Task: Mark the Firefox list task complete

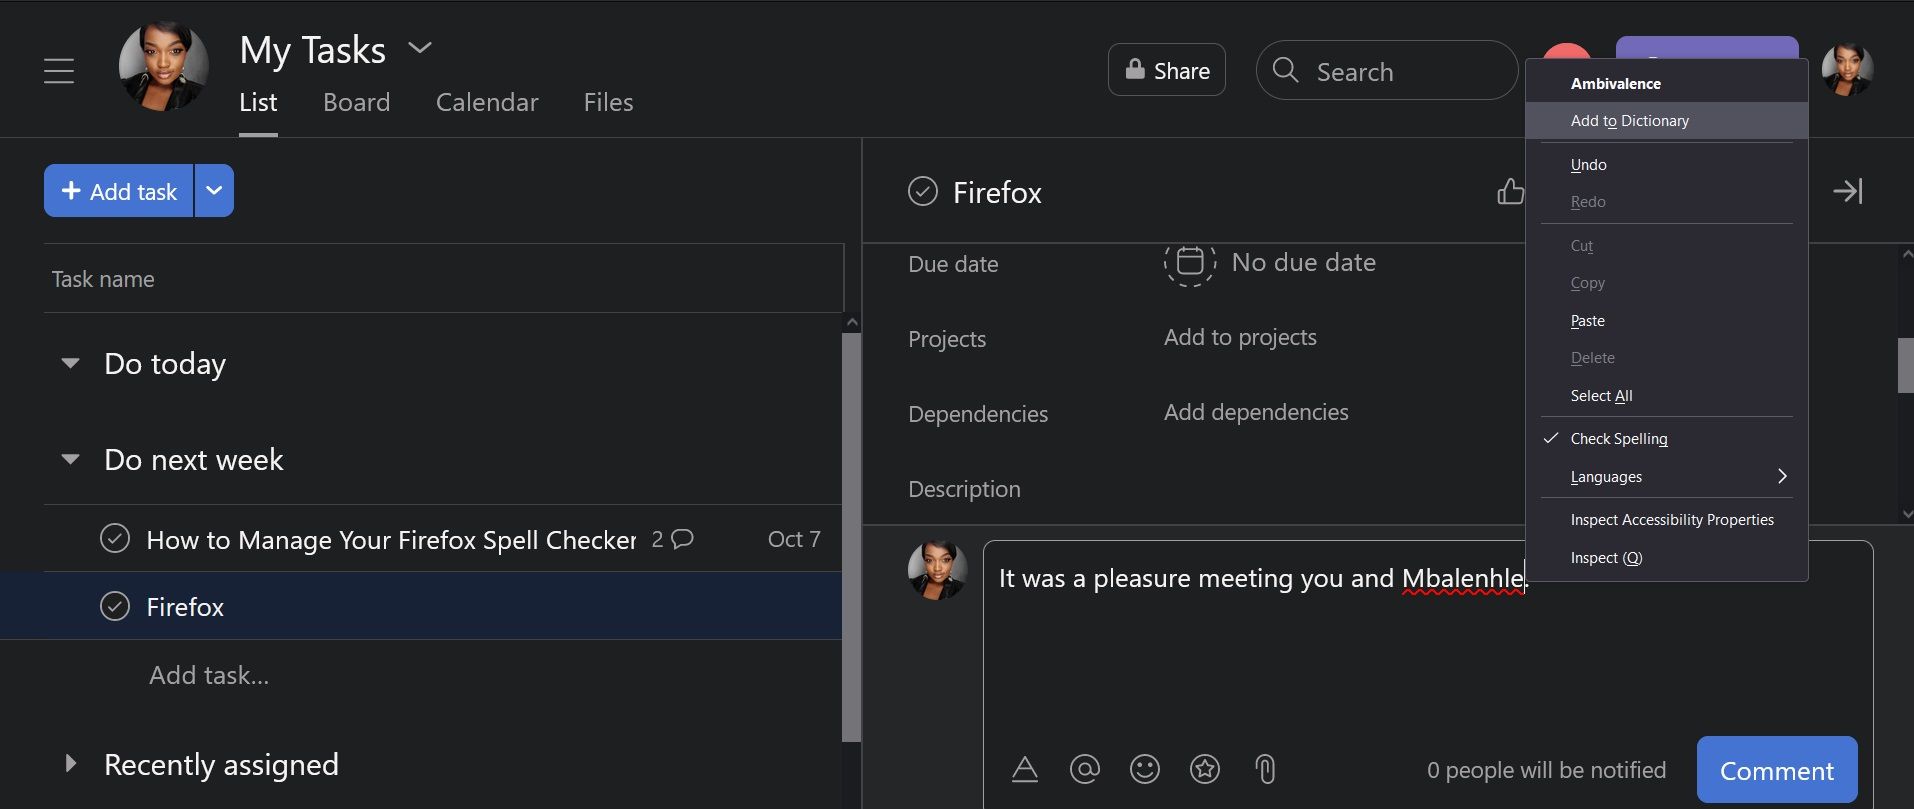Action: point(115,606)
